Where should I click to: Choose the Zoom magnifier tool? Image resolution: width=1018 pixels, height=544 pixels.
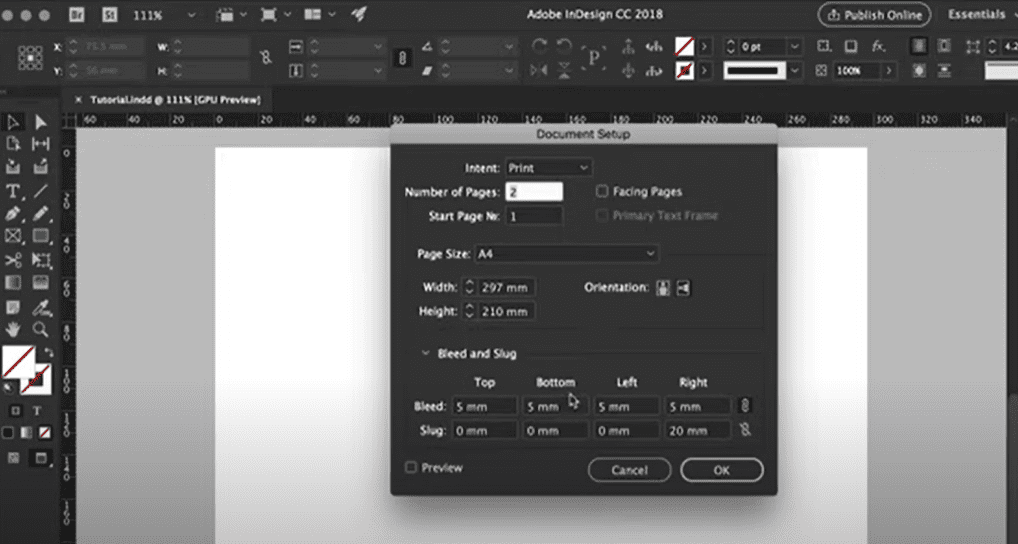point(40,330)
